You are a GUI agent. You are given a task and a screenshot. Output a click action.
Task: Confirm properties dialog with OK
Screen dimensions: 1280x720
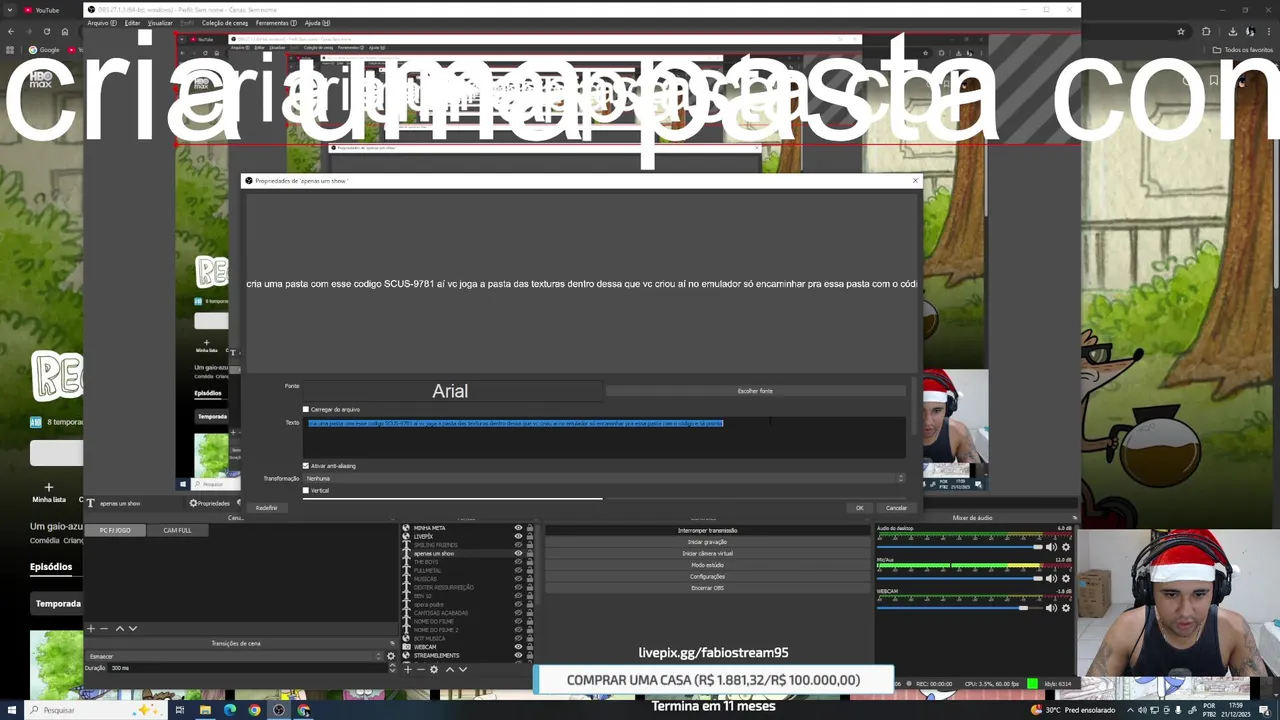pyautogui.click(x=859, y=508)
